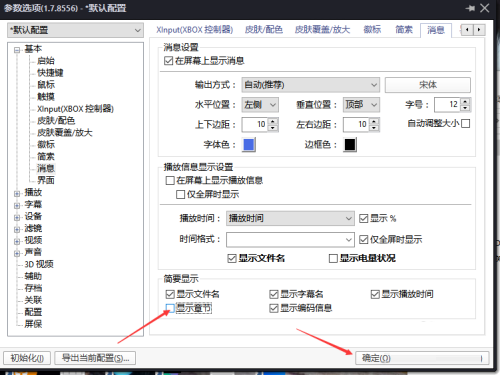
Task: Select 关联 in the settings tree
Action: click(x=33, y=300)
